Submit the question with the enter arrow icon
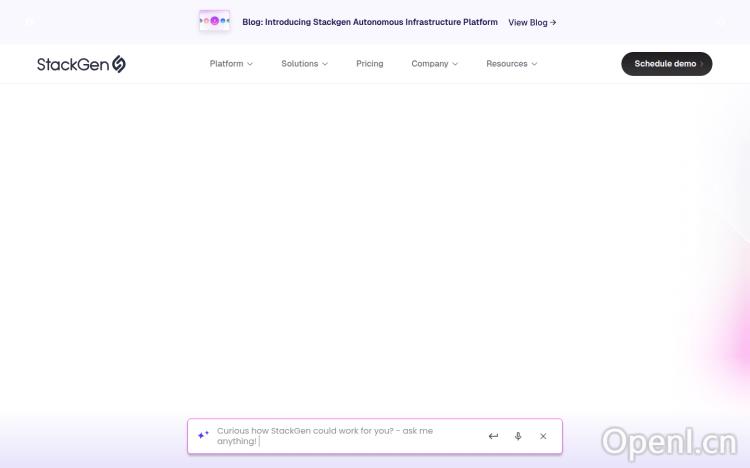Viewport: 750px width, 468px height. [493, 436]
